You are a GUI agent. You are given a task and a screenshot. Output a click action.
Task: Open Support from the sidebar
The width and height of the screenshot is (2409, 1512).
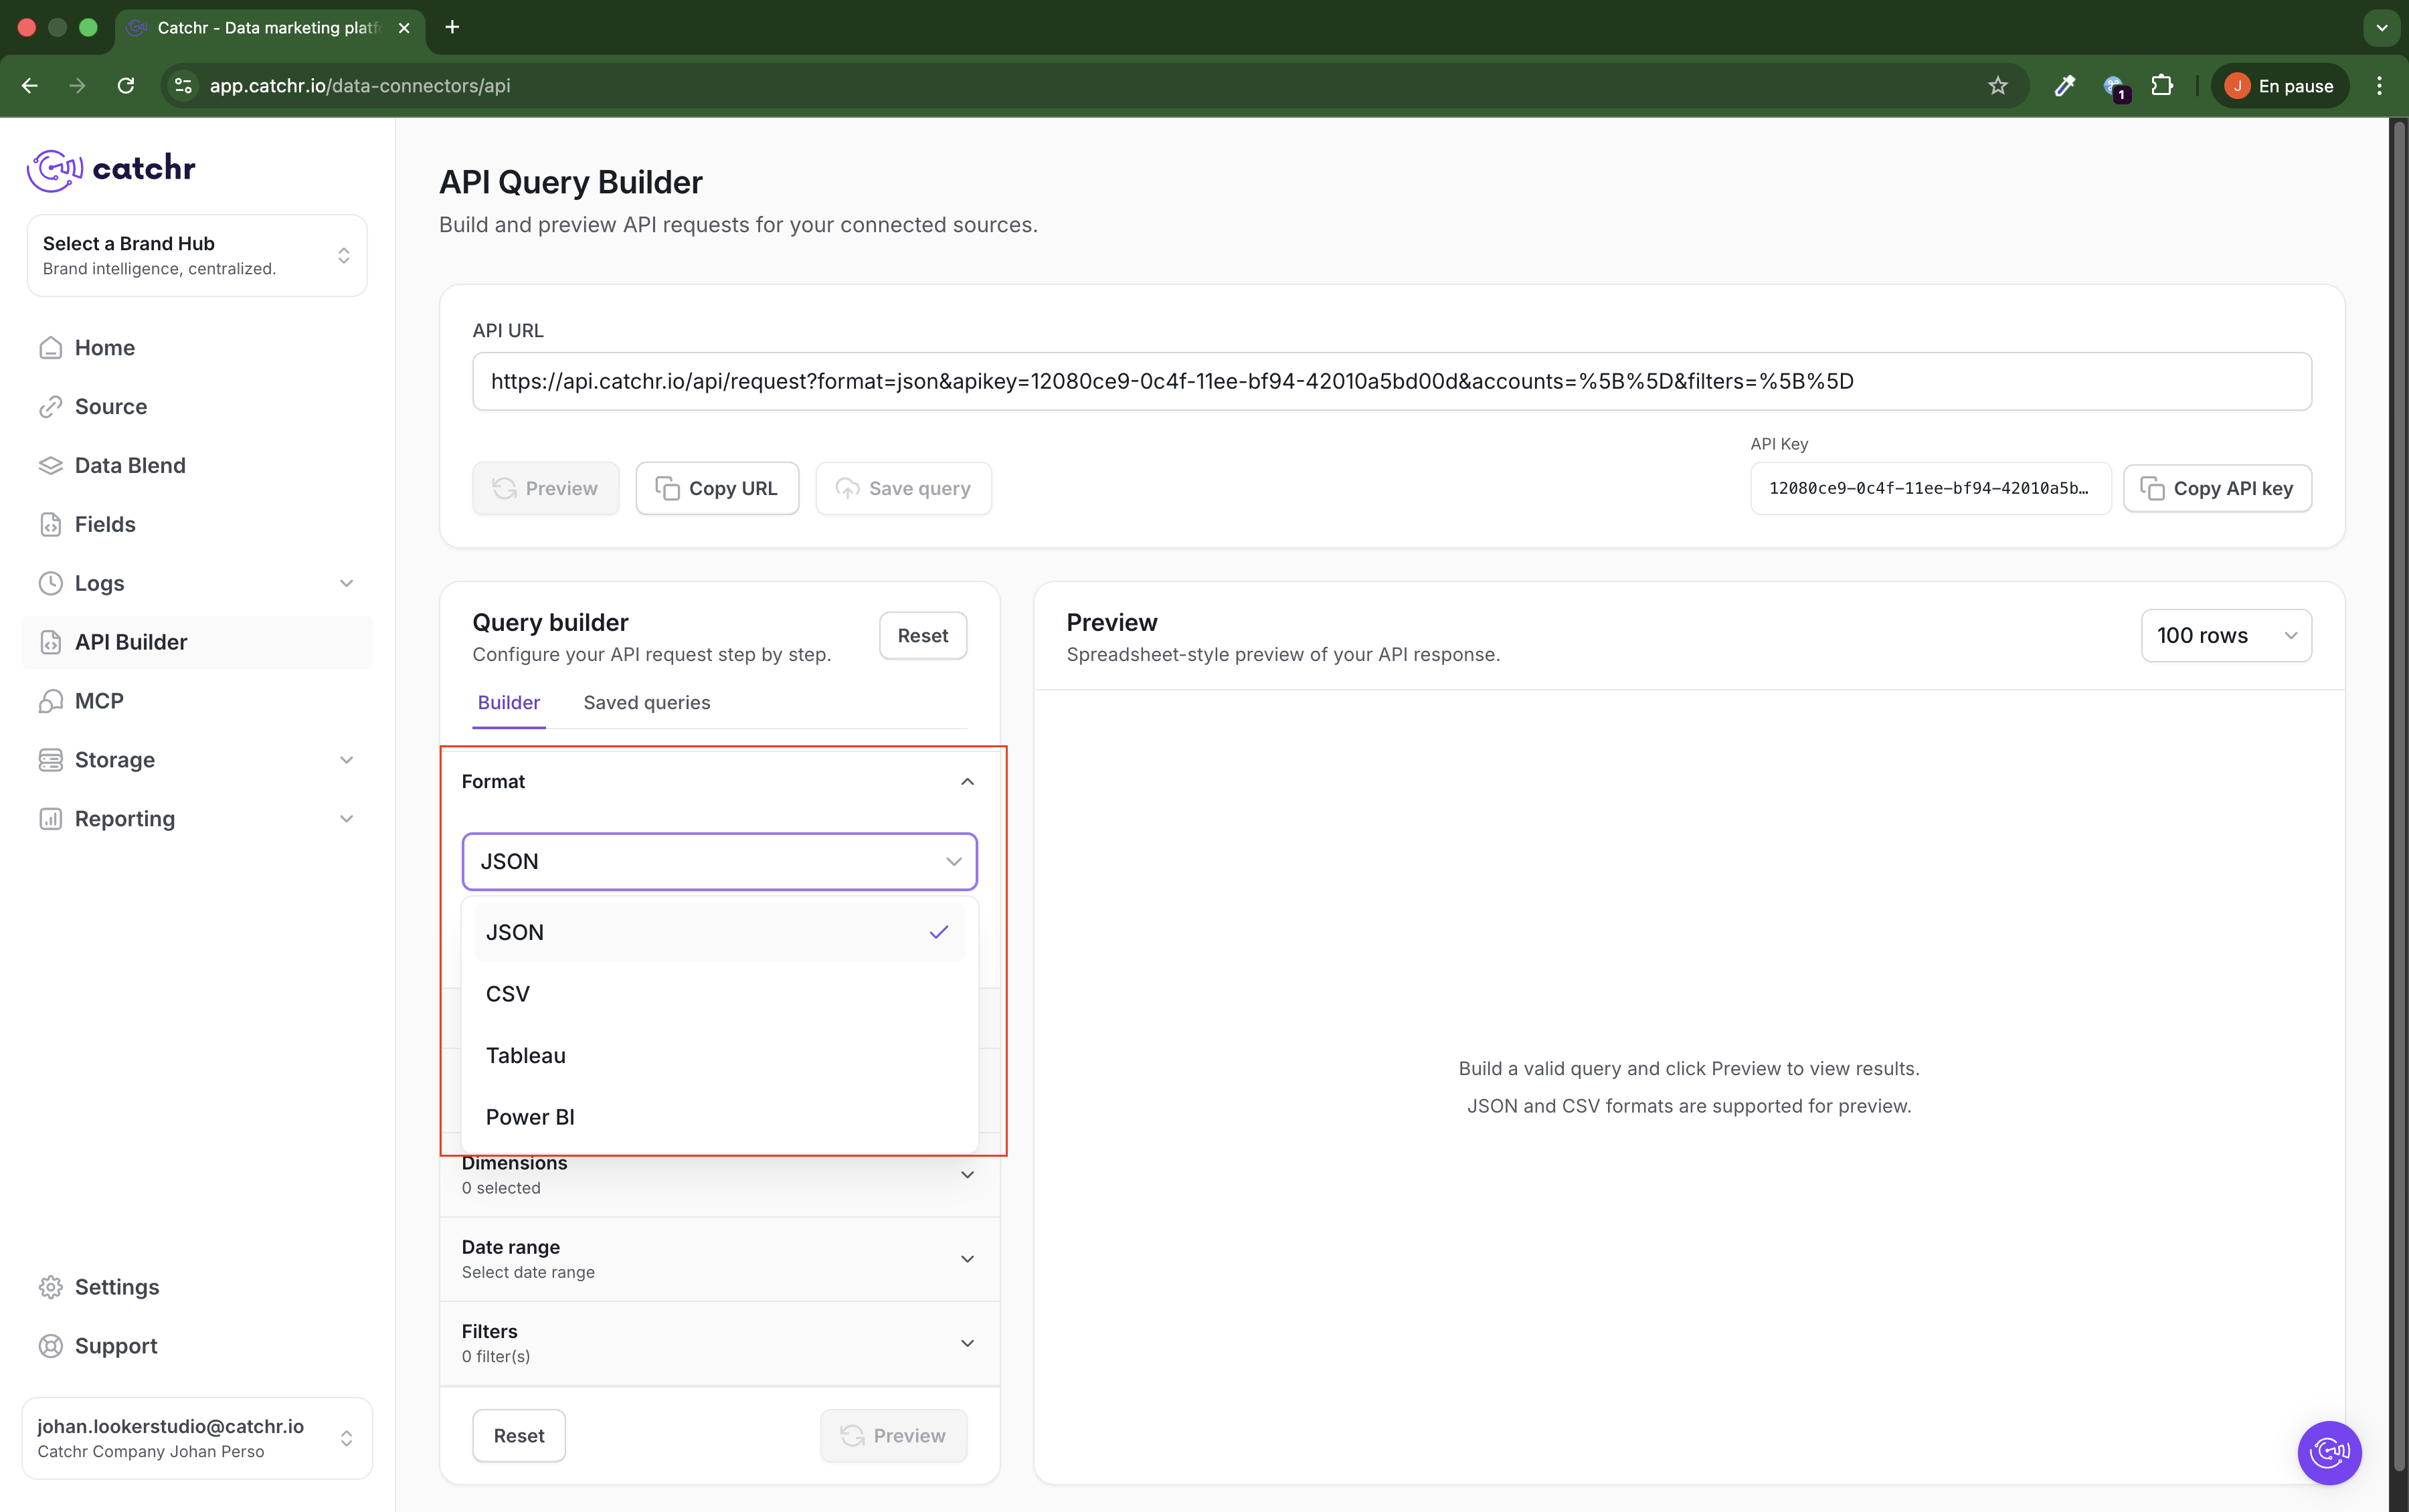coord(116,1346)
